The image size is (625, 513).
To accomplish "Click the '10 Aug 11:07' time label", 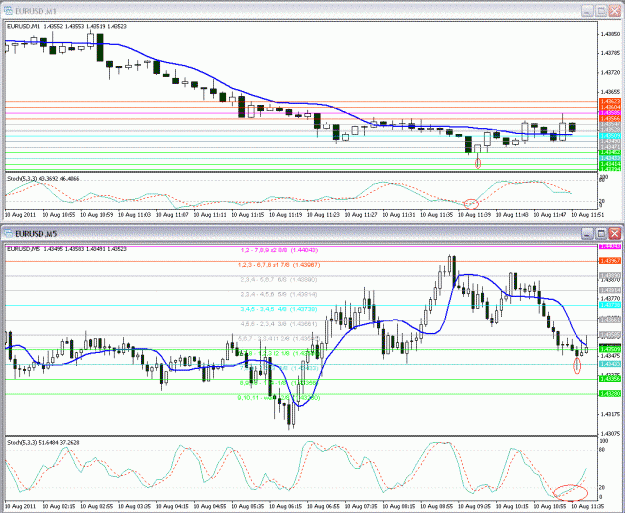I will pos(172,215).
